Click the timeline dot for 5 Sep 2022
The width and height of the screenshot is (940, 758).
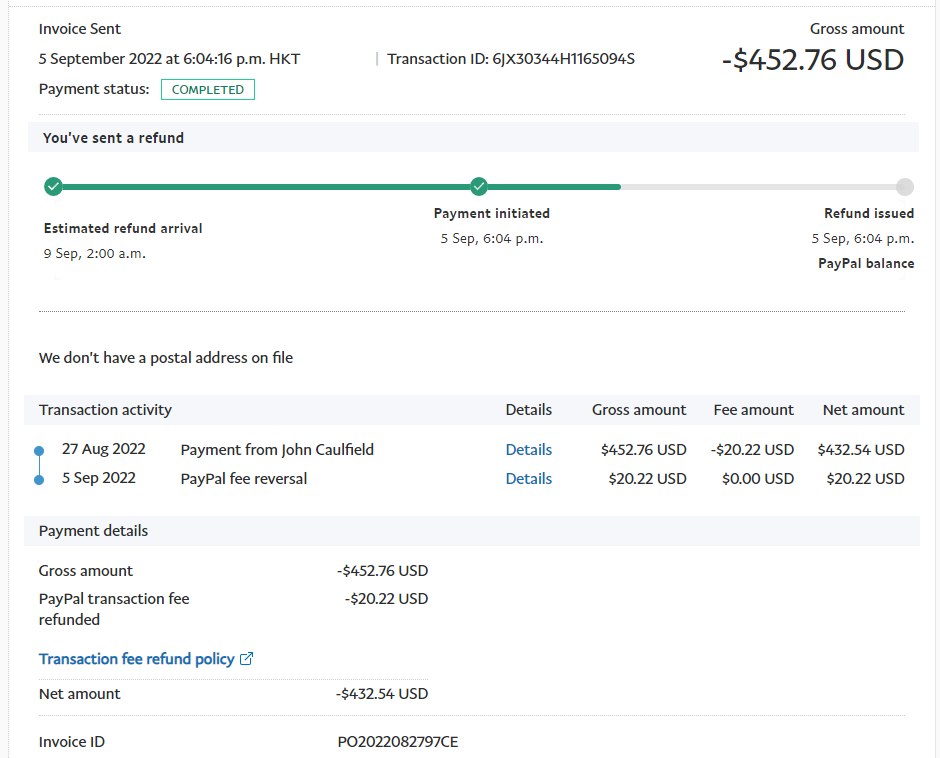coord(39,479)
